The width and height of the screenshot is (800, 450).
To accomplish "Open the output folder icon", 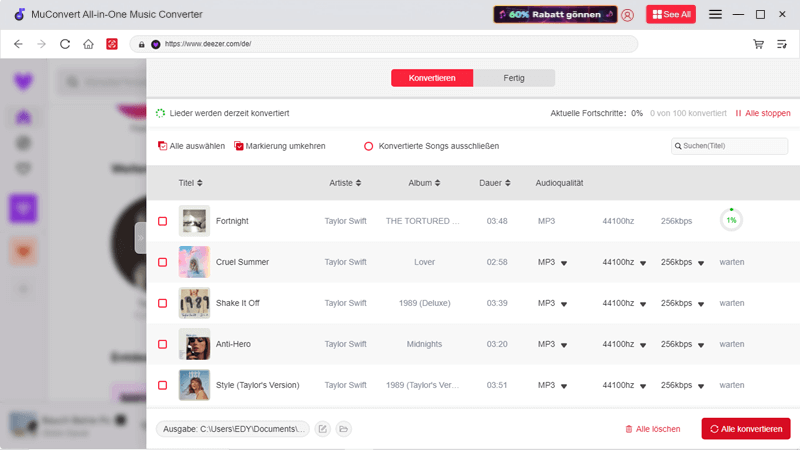I will tap(343, 429).
